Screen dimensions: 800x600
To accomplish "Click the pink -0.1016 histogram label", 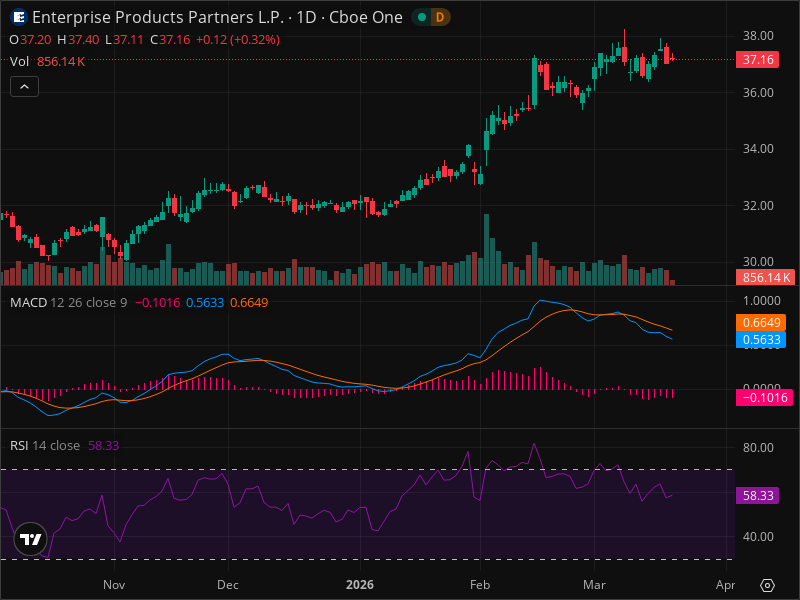I will click(x=764, y=397).
